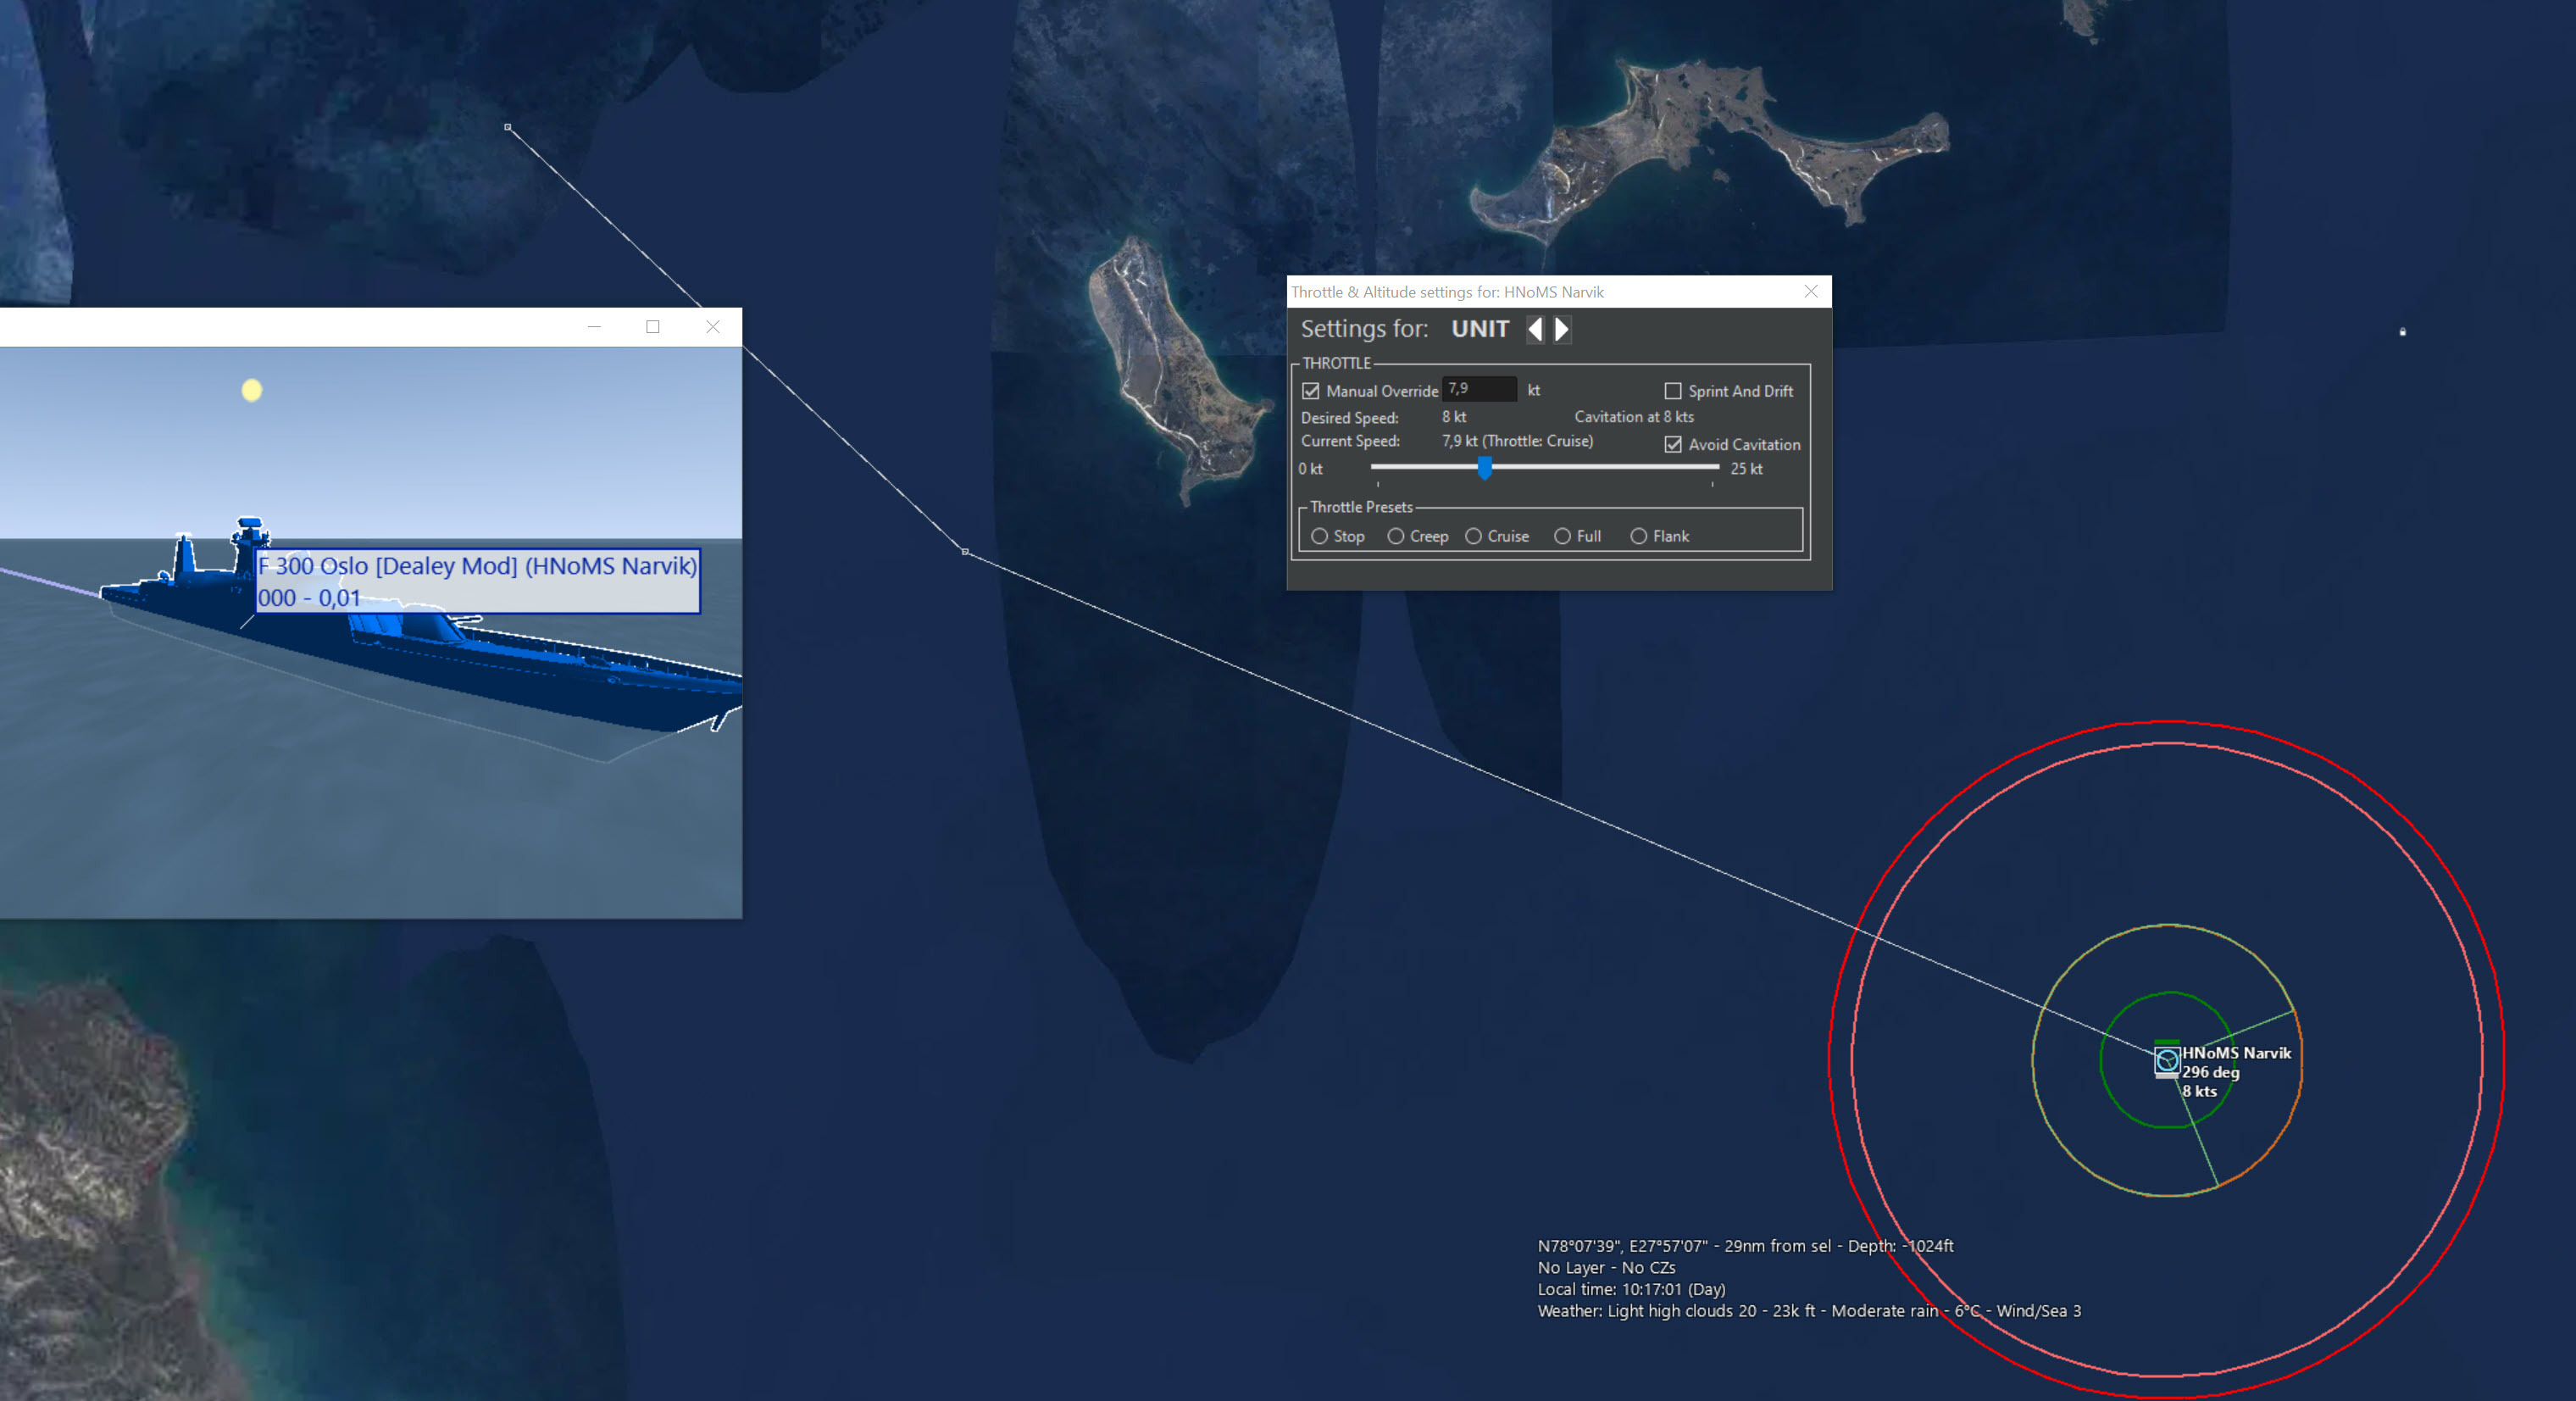Select the northernmost waypoint on plotted course
This screenshot has width=2576, height=1401.
point(508,127)
